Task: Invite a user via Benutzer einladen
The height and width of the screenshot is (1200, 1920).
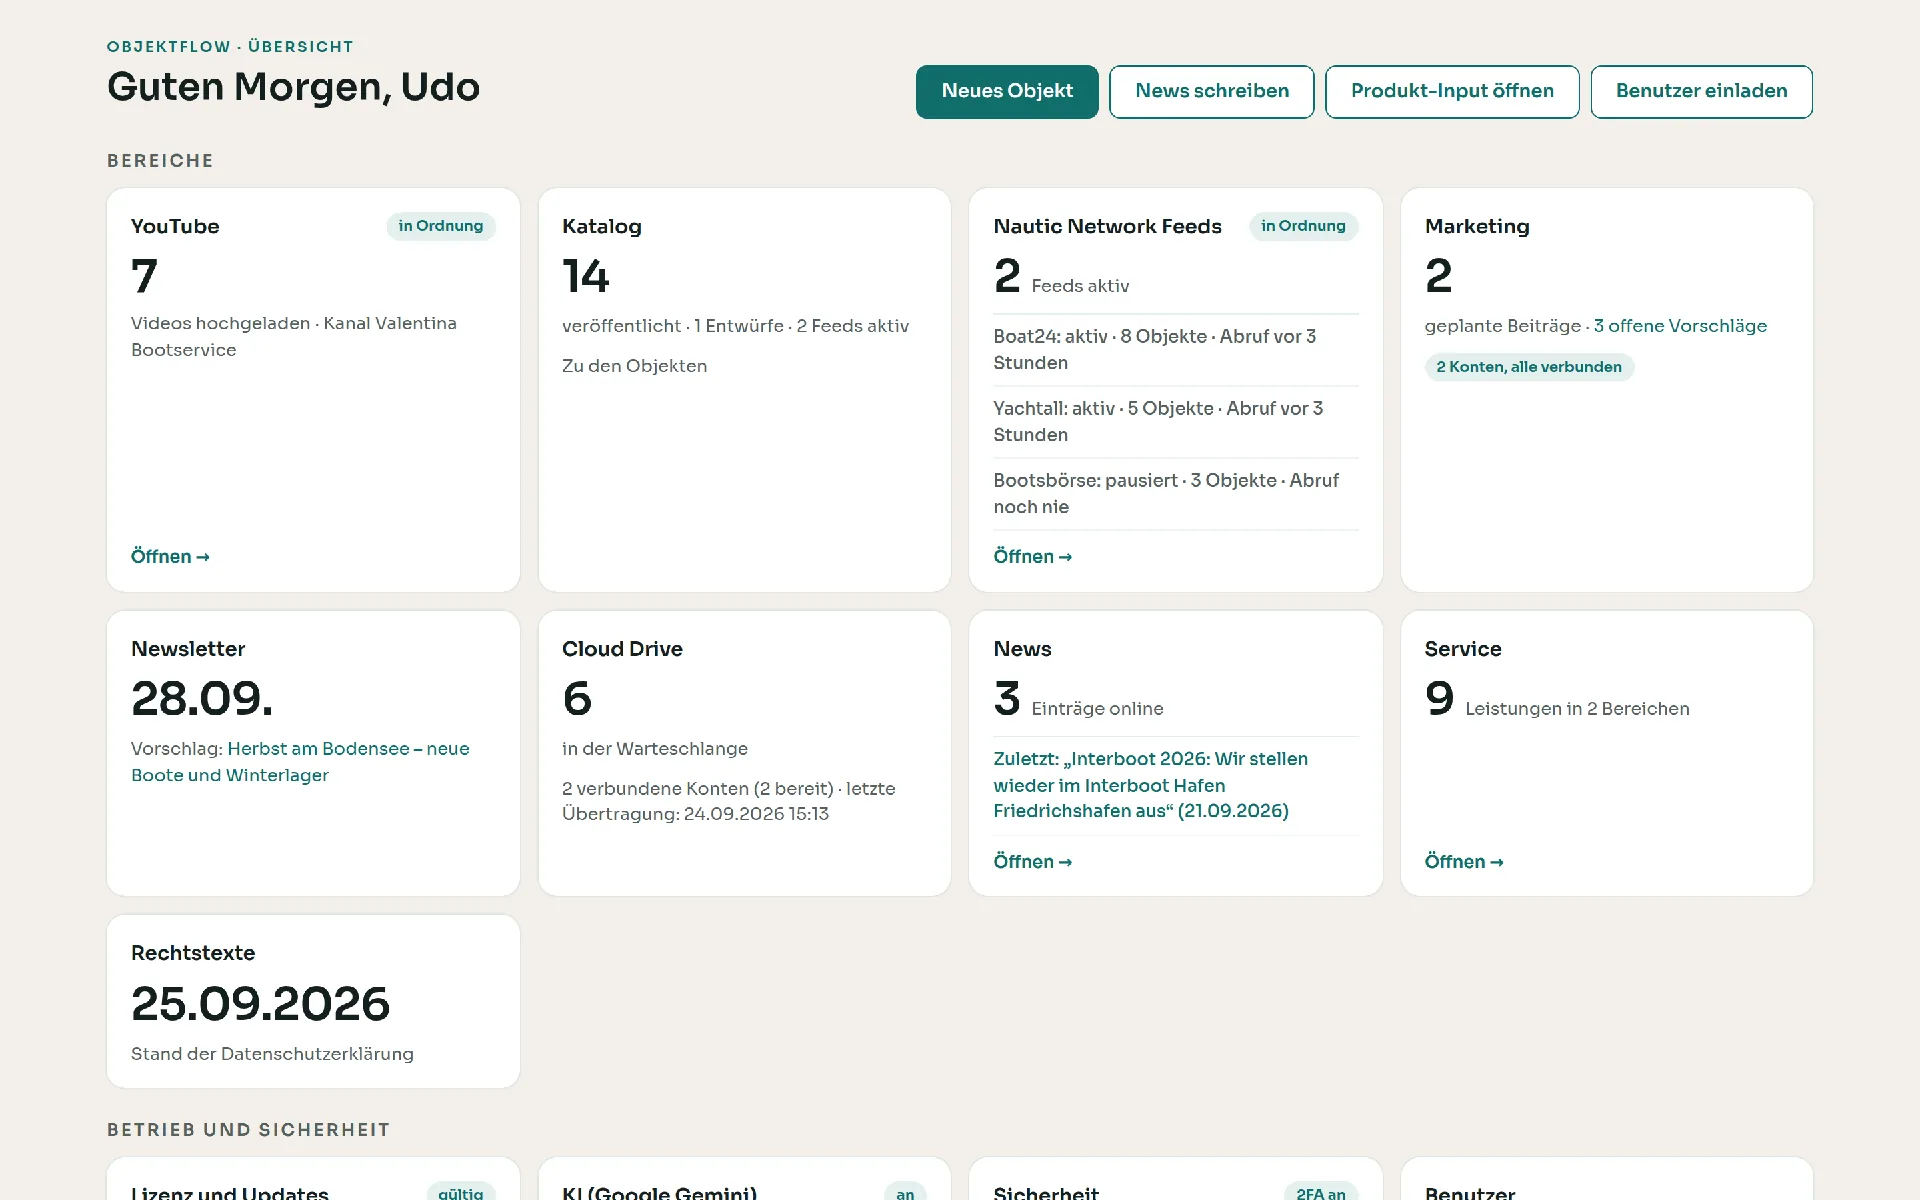Action: pos(1701,92)
